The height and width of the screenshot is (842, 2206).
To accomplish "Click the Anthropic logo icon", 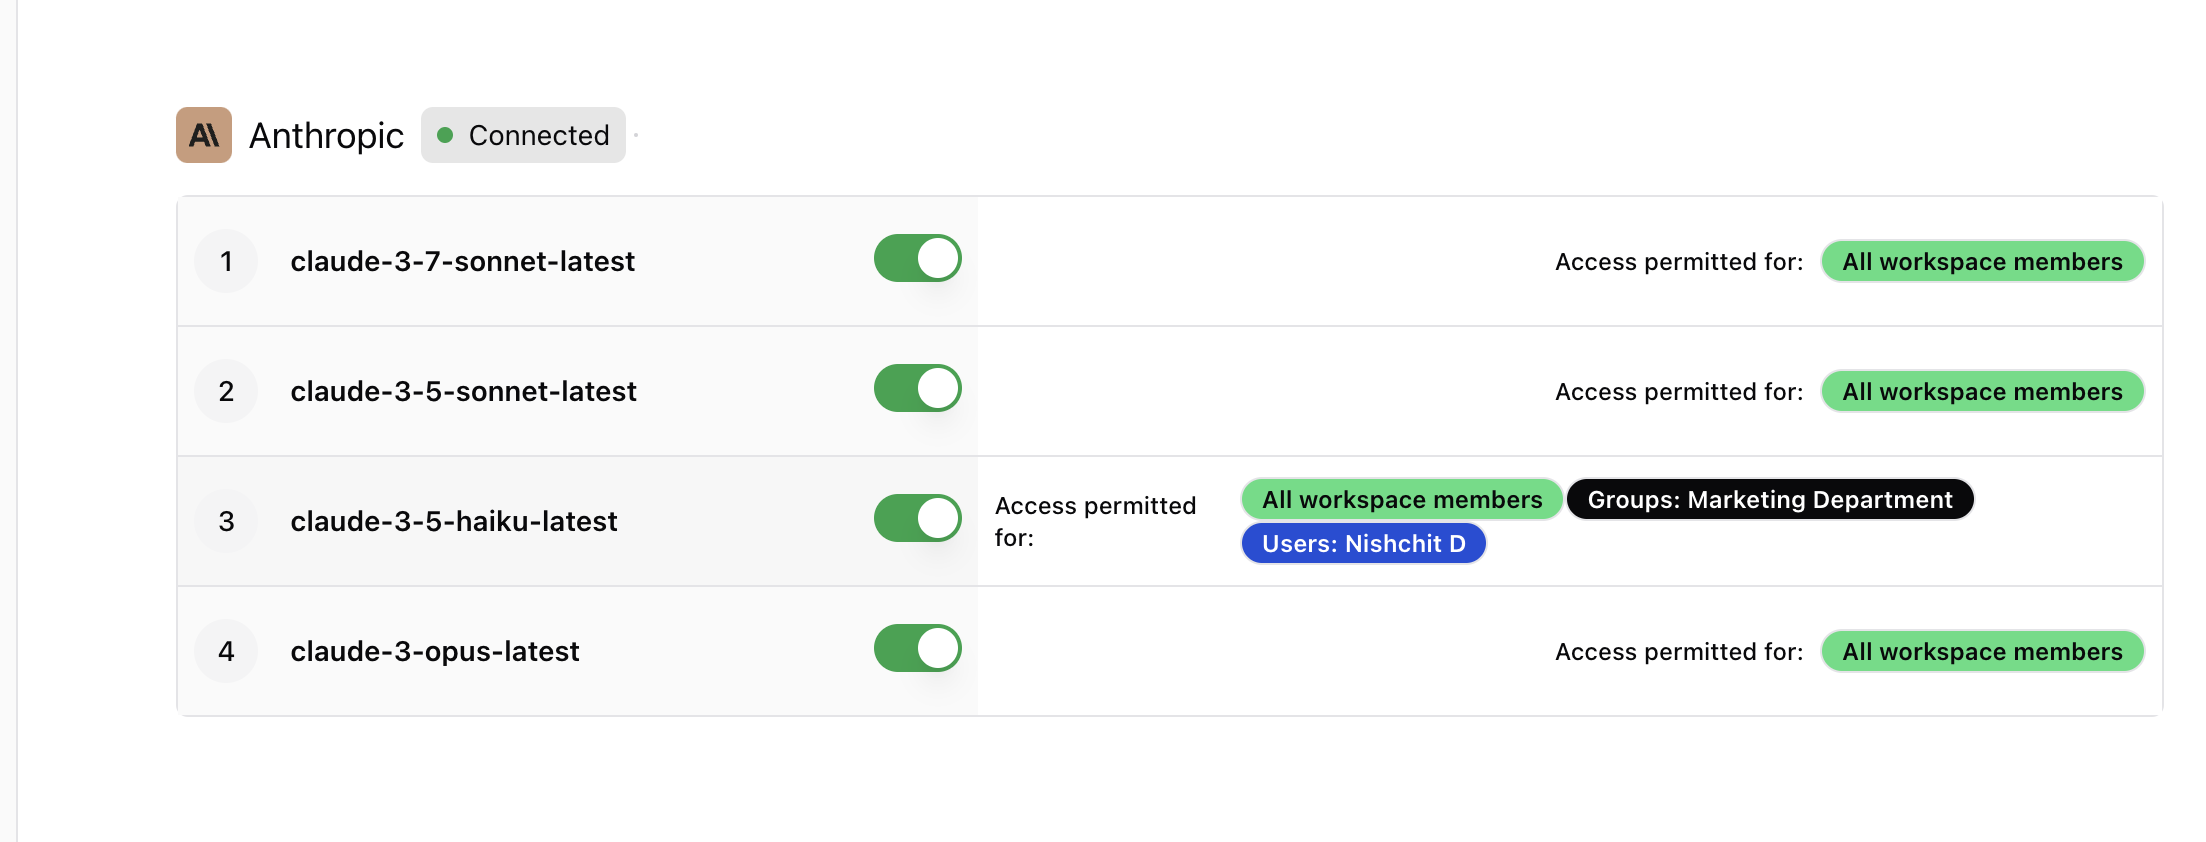I will point(203,134).
